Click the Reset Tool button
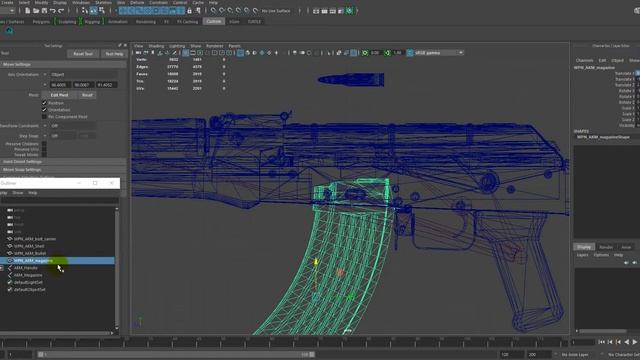The height and width of the screenshot is (360, 640). [x=83, y=54]
